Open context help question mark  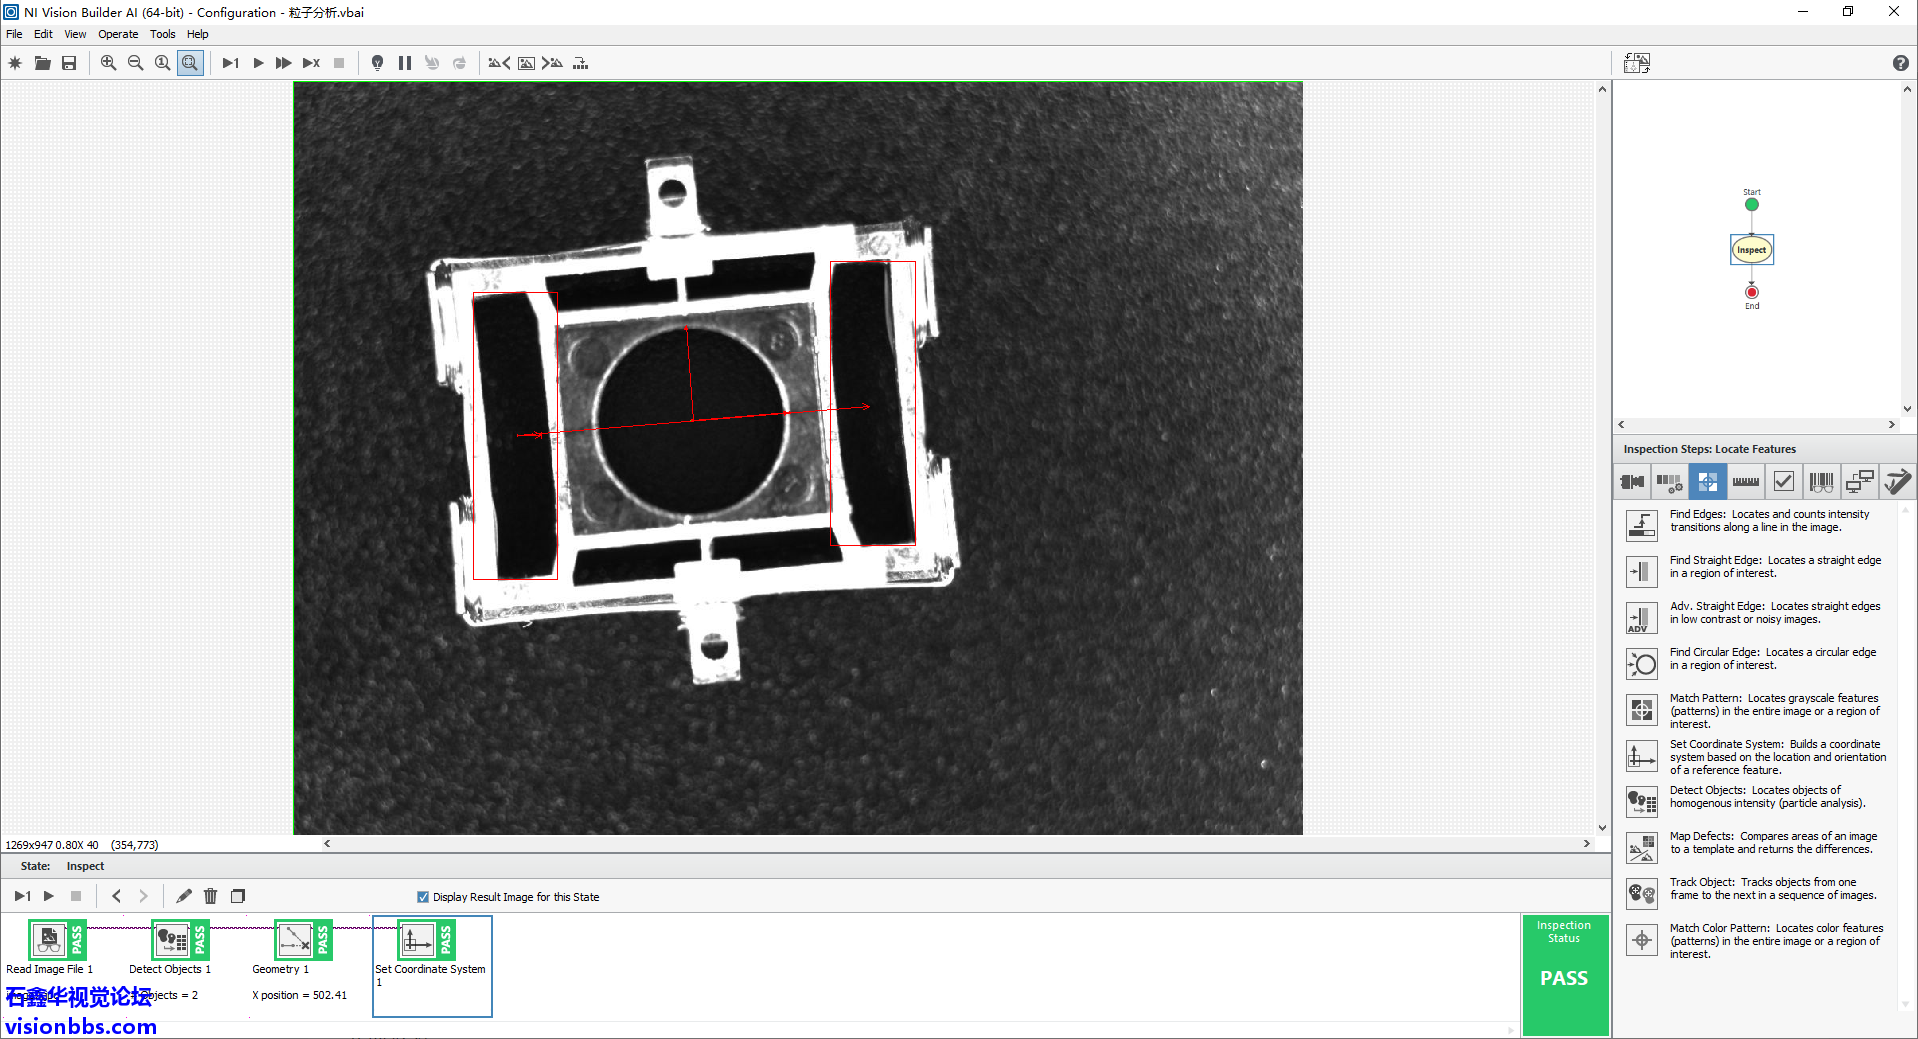1900,63
